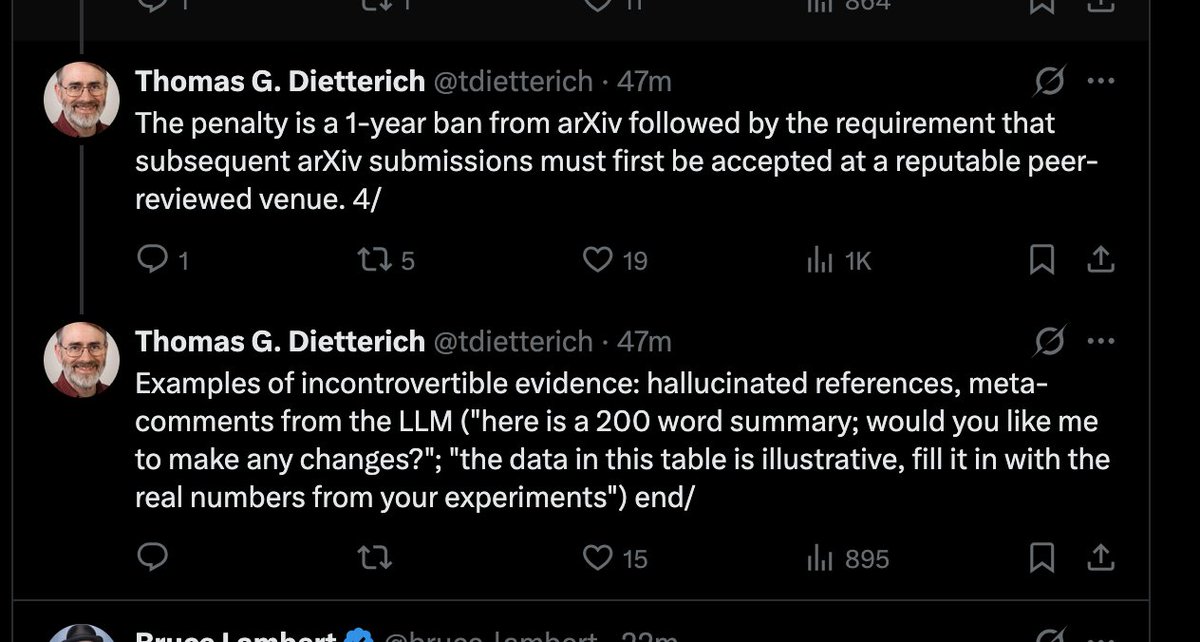Screen dimensions: 1200x642
Task: Open Grok icon on the evidence tweet
Action: (x=1048, y=341)
